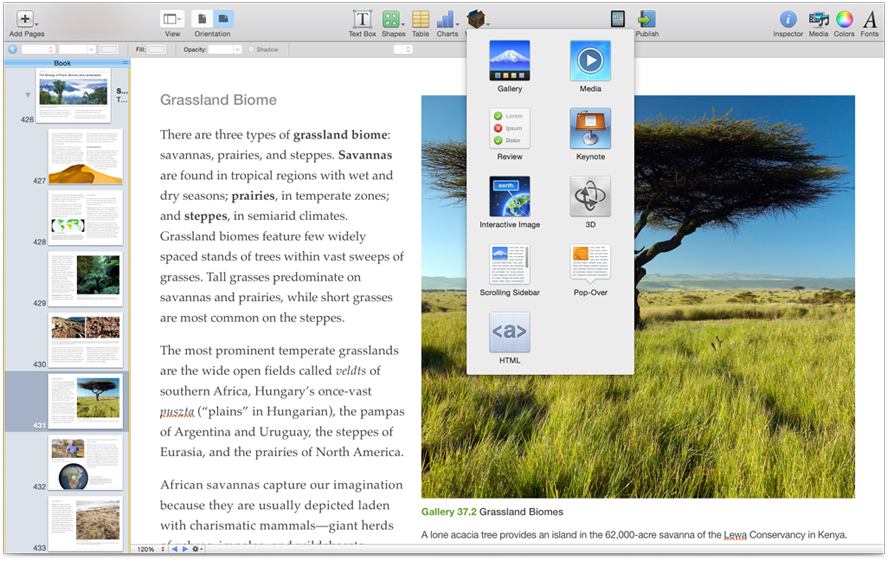Insert a 3D widget
Image resolution: width=888 pixels, height=562 pixels.
[x=590, y=198]
